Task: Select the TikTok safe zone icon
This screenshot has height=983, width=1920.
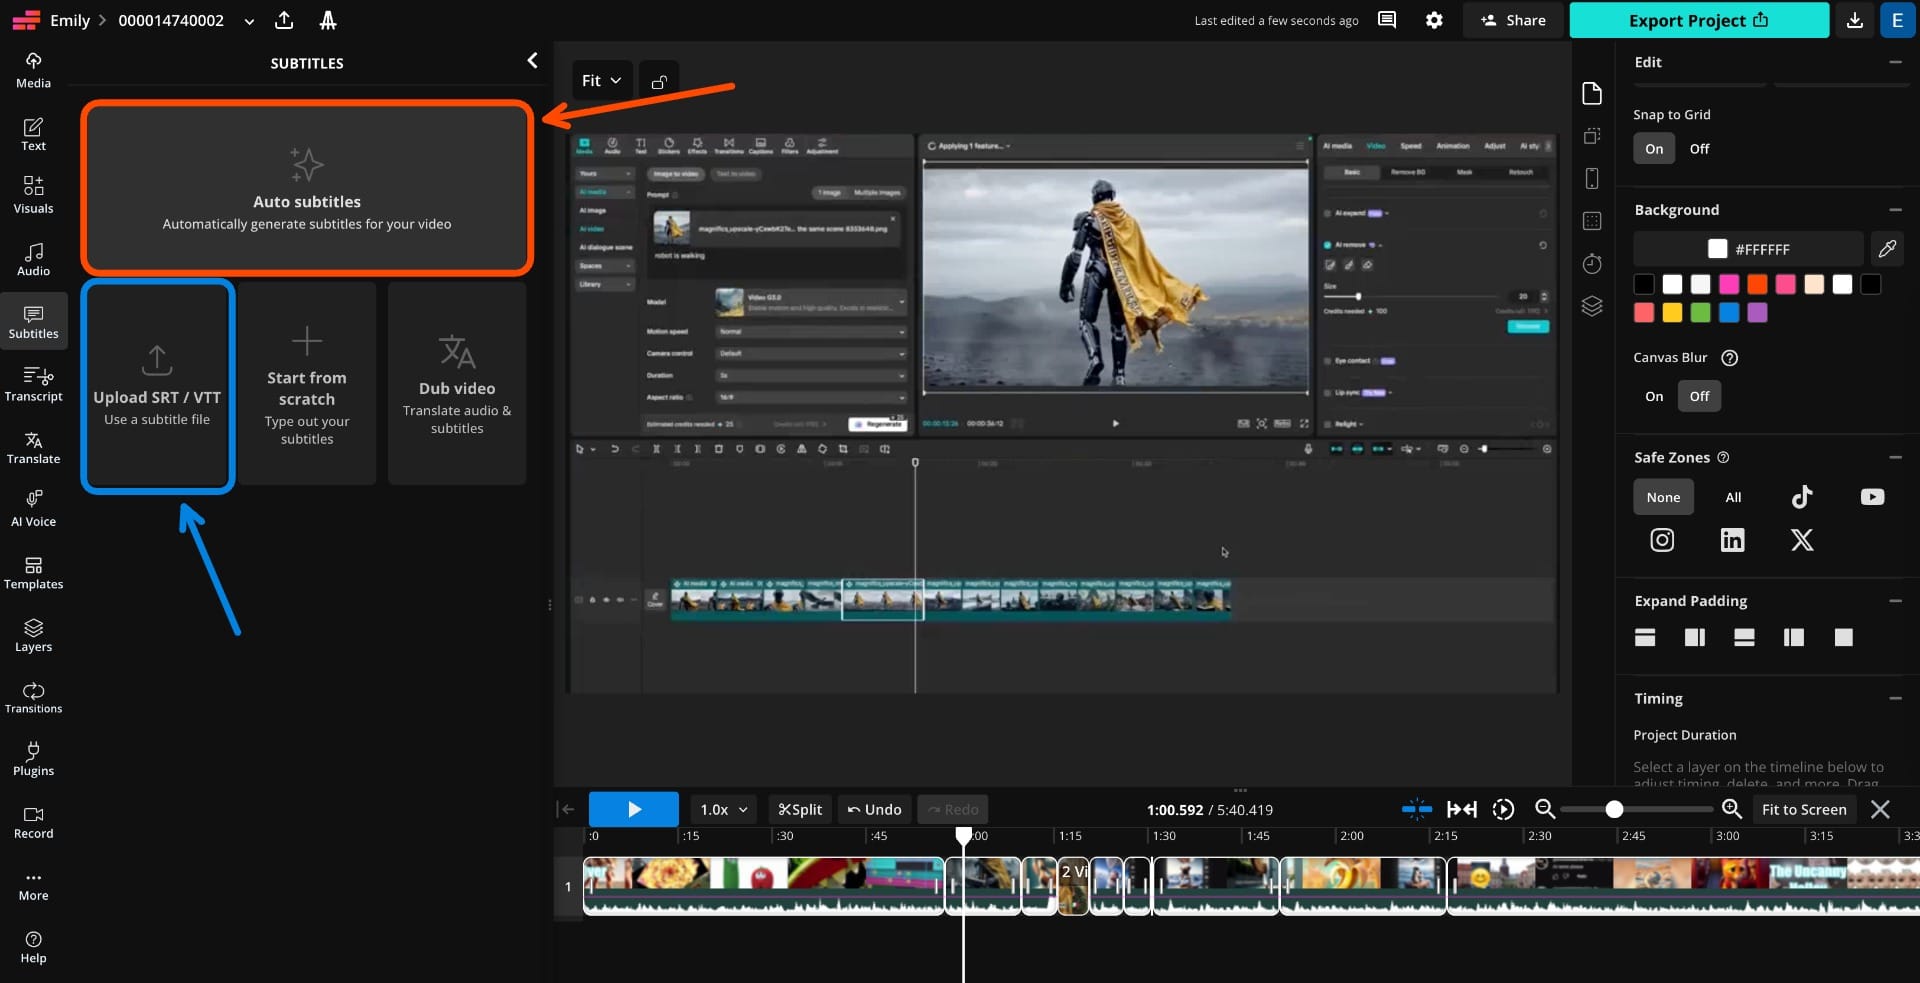Action: (1802, 497)
